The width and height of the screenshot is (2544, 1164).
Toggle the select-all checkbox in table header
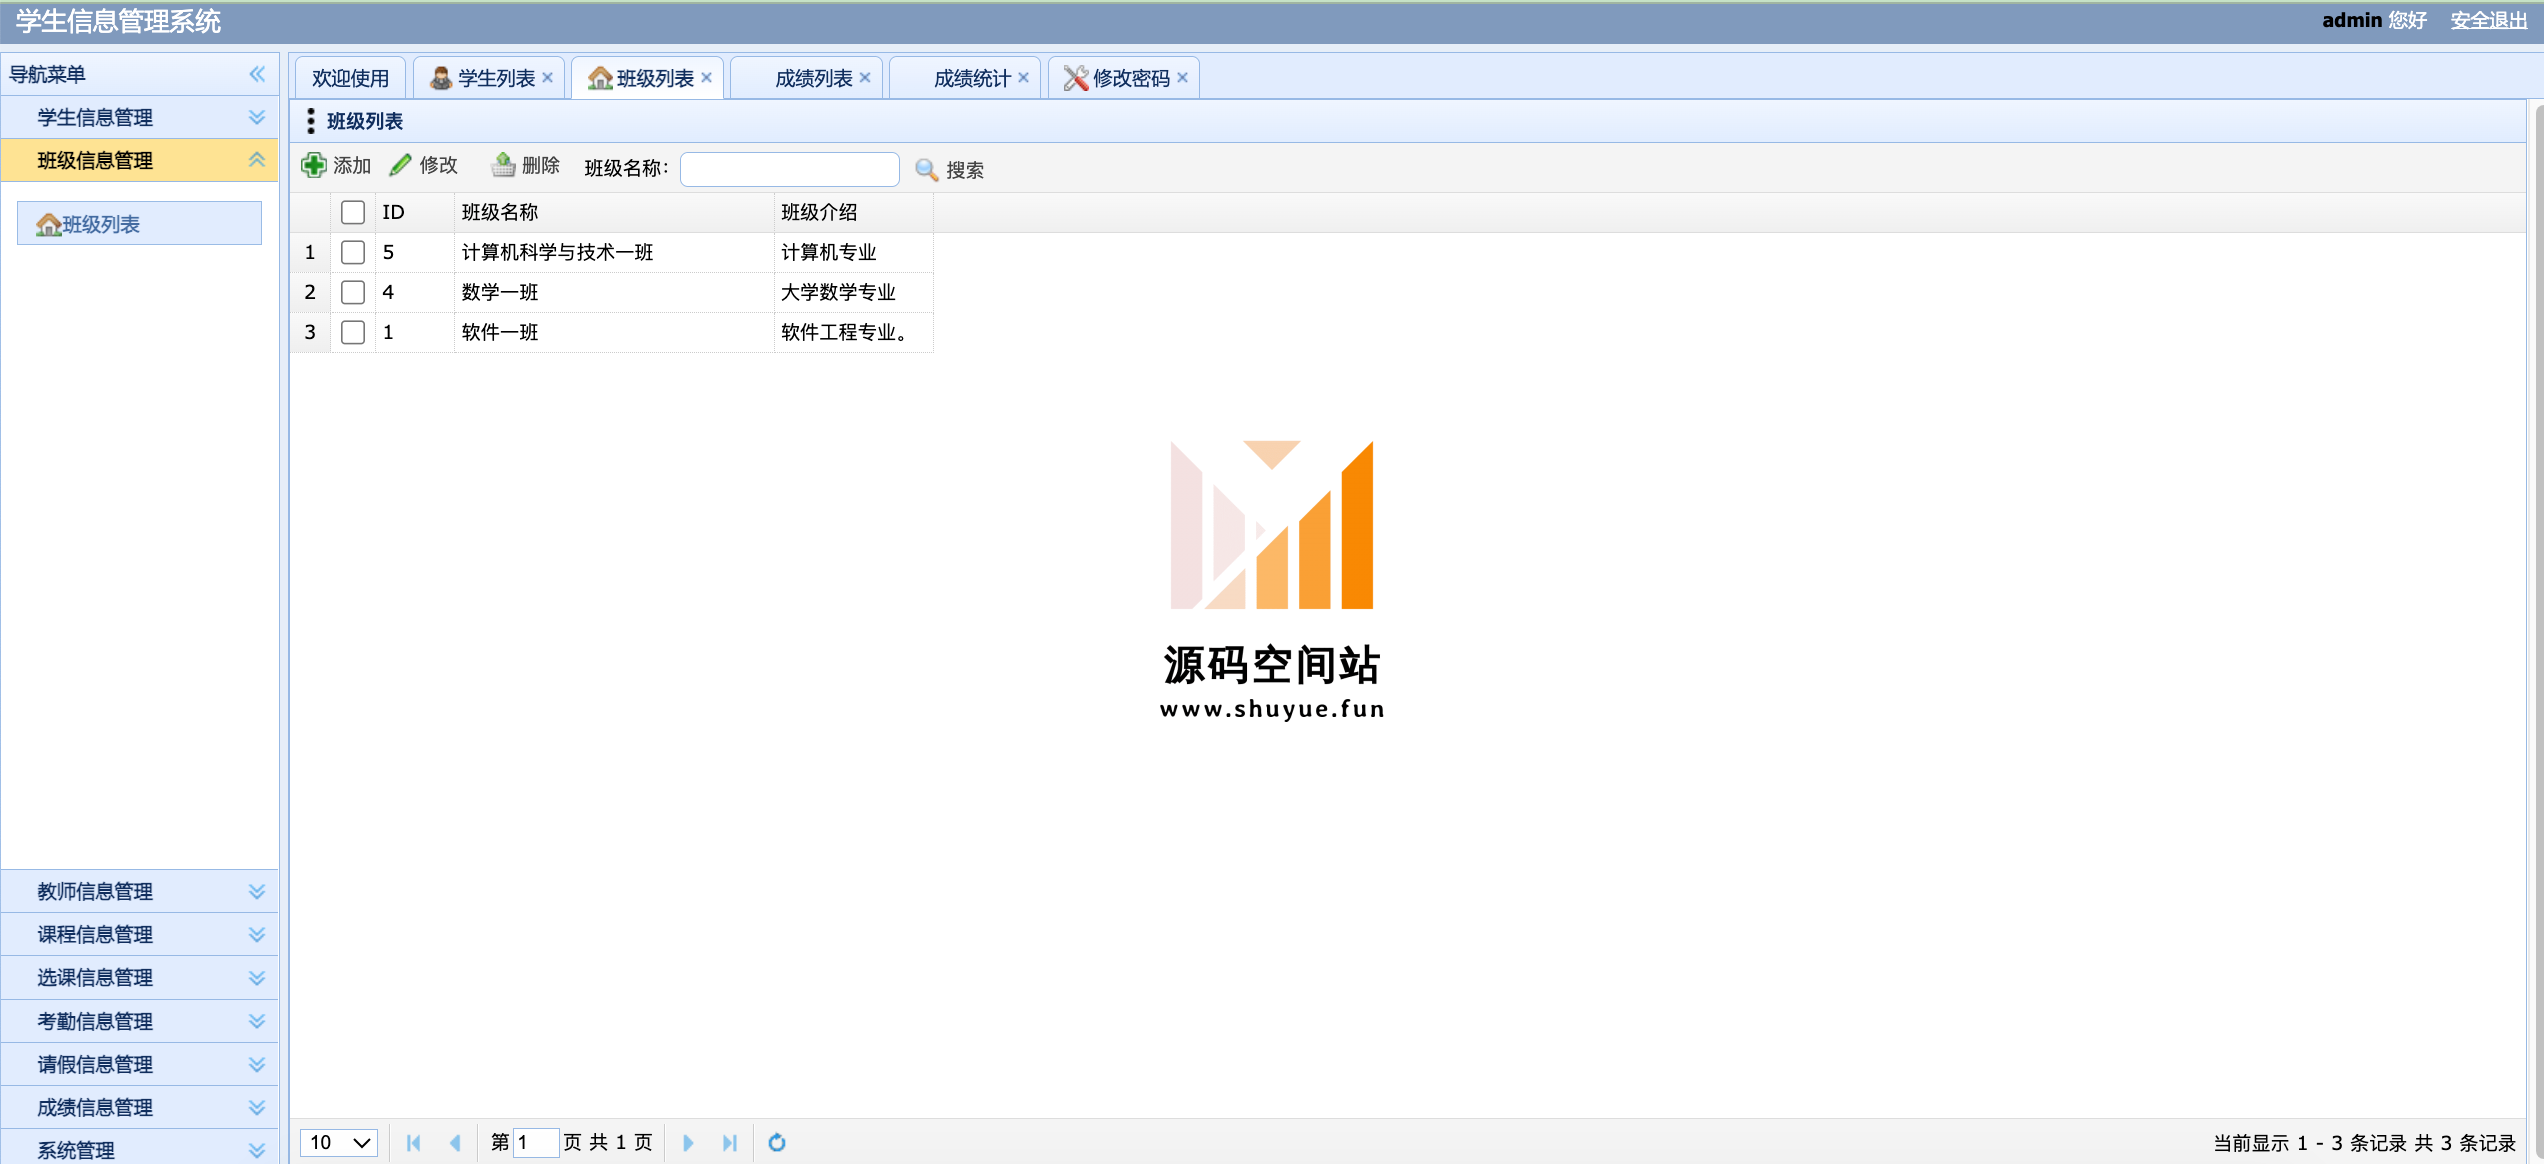[353, 212]
